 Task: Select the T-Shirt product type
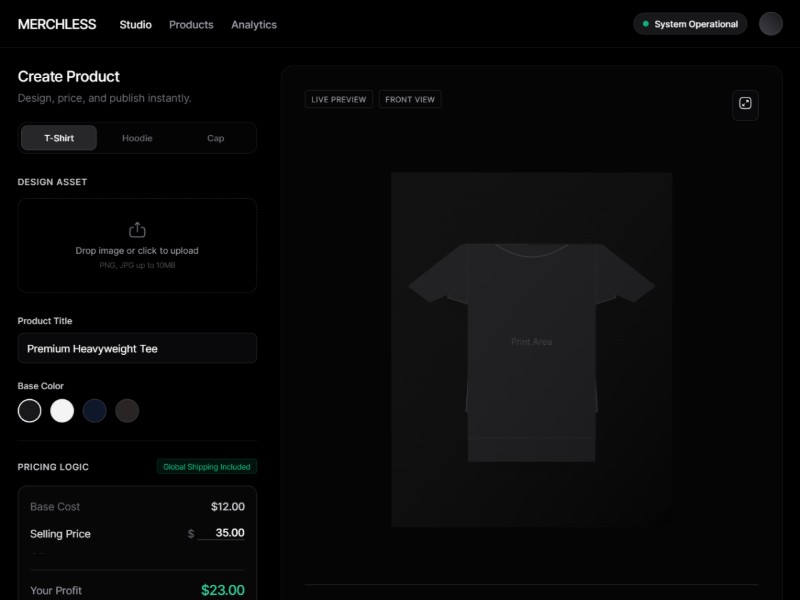(59, 138)
